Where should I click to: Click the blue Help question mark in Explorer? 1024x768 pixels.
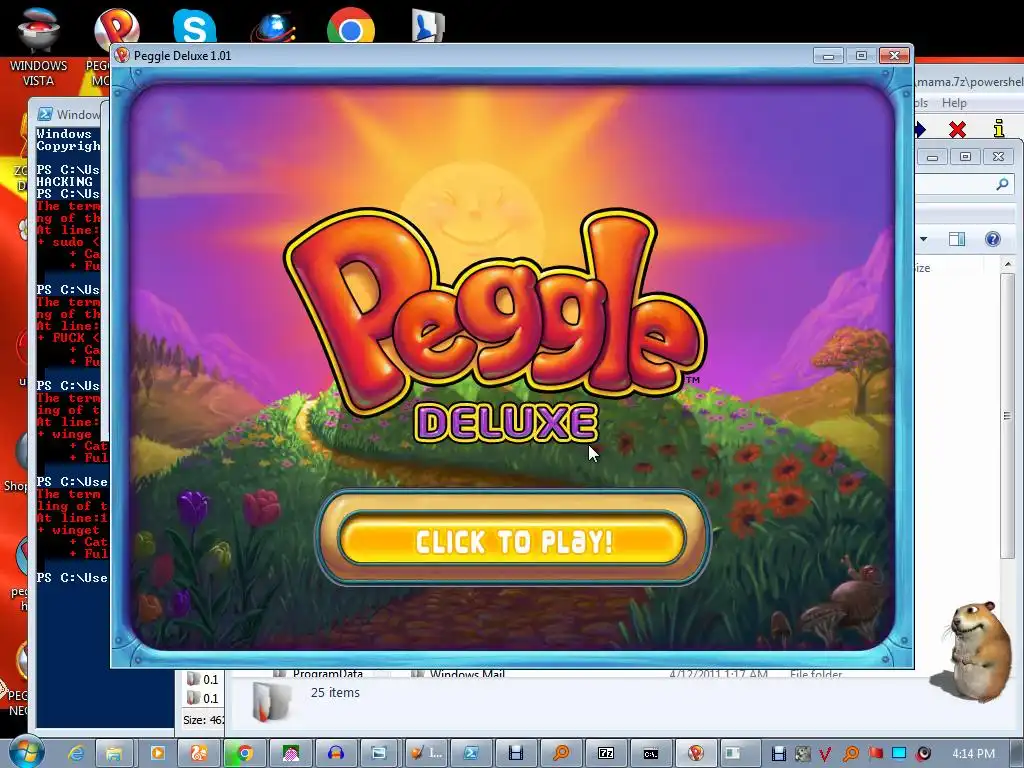(x=993, y=239)
